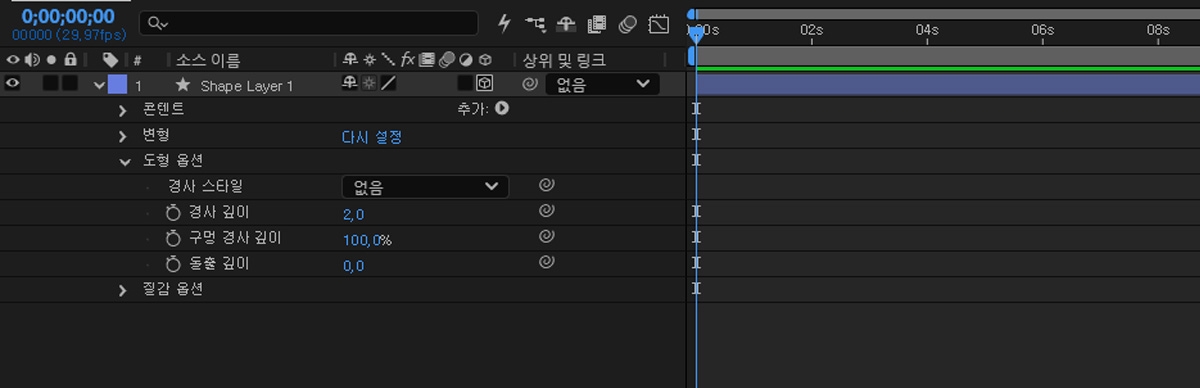1200x388 pixels.
Task: Toggle lock switch for Shape Layer 1
Action: 69,84
